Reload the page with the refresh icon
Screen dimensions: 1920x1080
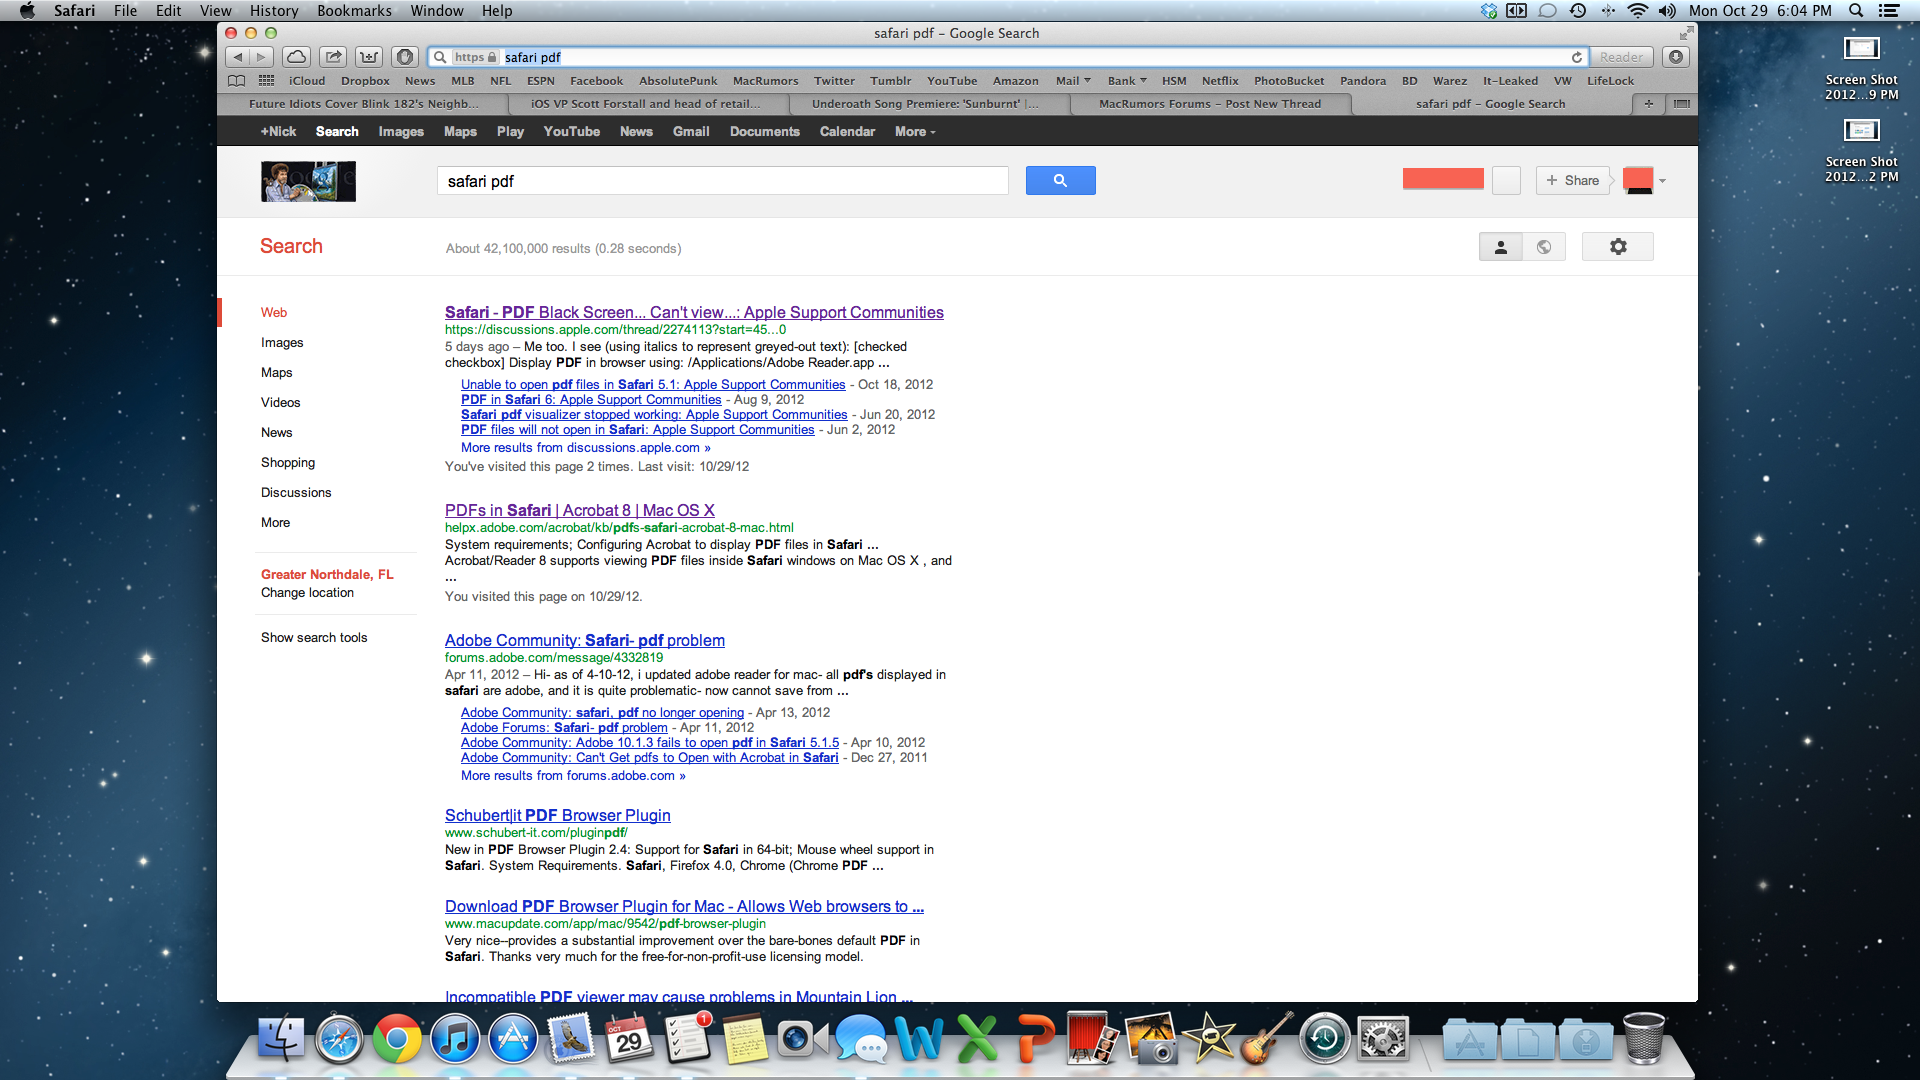[x=1577, y=57]
